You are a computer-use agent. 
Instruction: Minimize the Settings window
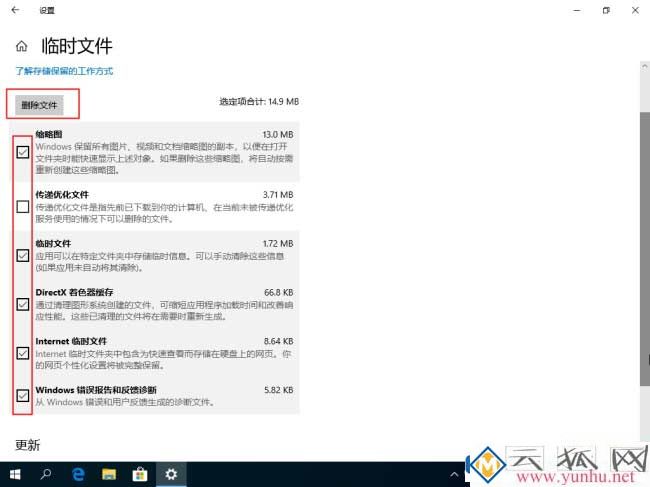point(577,10)
